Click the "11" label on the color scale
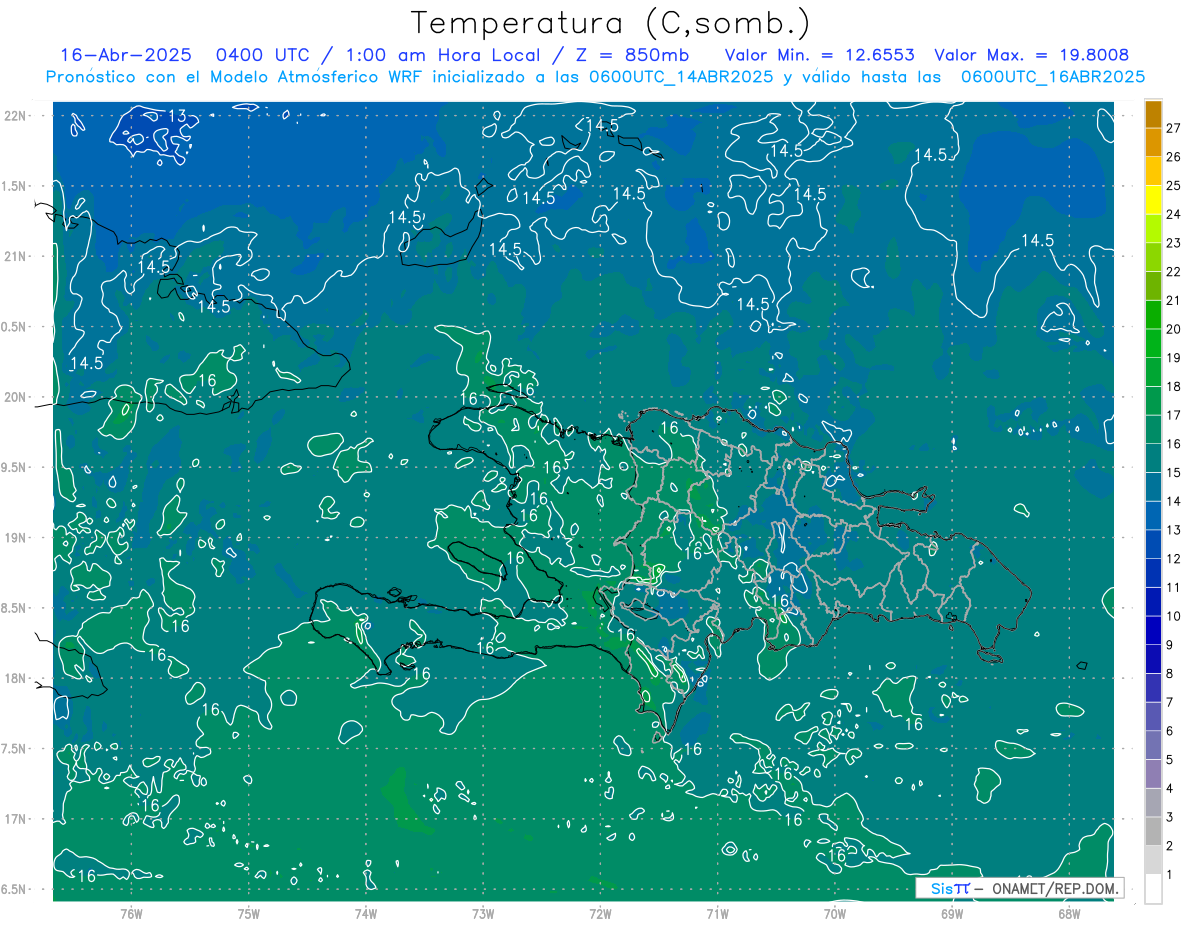 (x=1174, y=588)
